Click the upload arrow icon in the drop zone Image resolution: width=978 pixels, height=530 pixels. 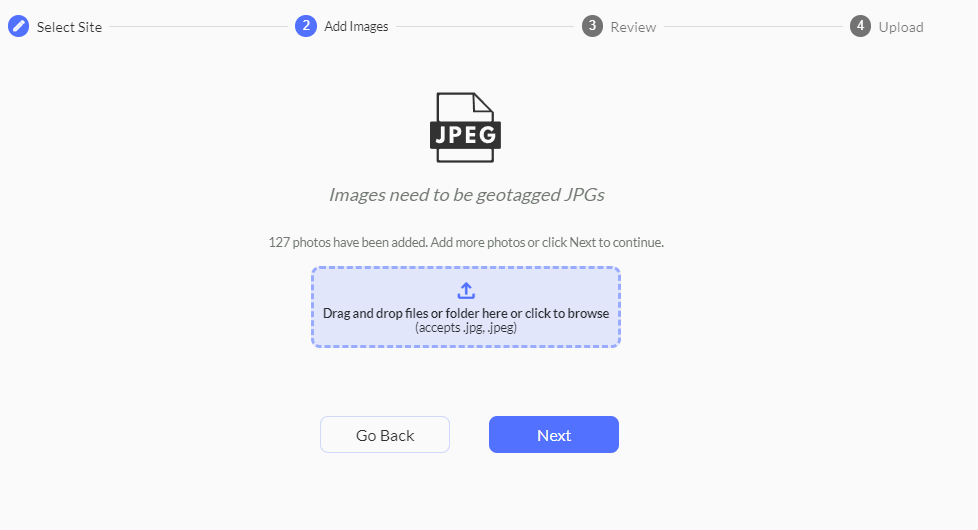click(x=466, y=291)
